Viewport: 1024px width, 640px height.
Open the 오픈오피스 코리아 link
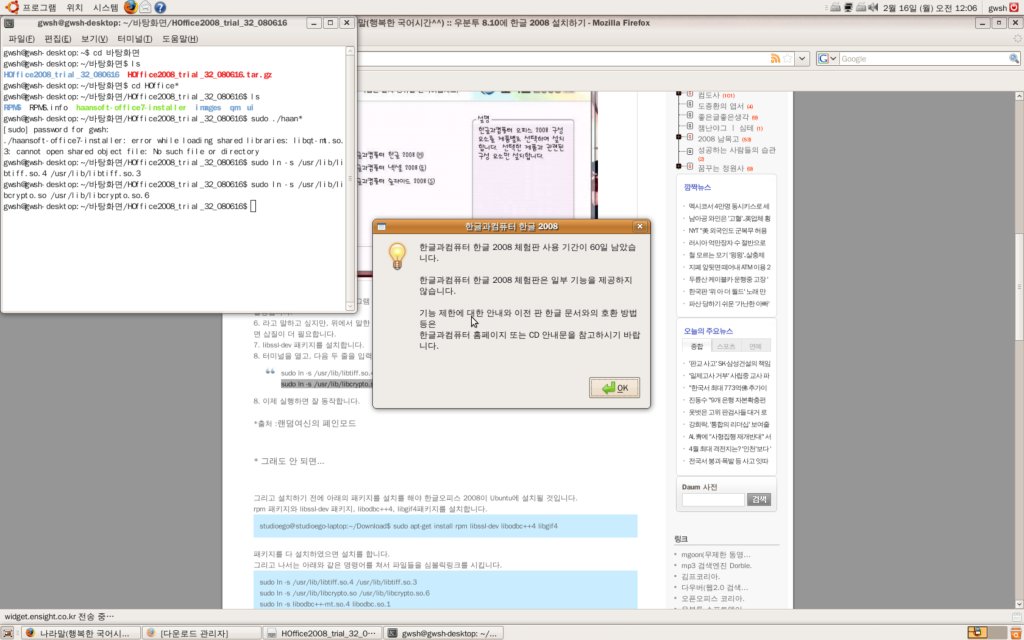[712, 598]
